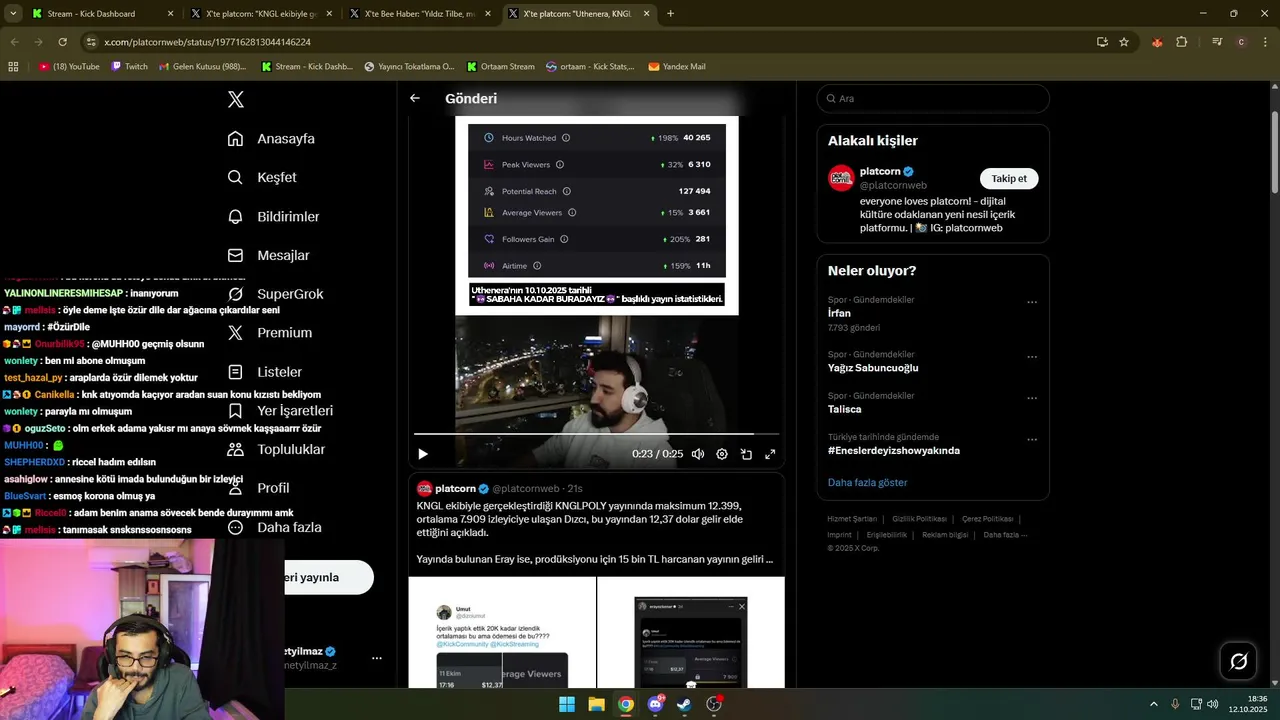The image size is (1280, 720).
Task: Switch to the KNGL ekibiyle platcorn tab
Action: [259, 14]
